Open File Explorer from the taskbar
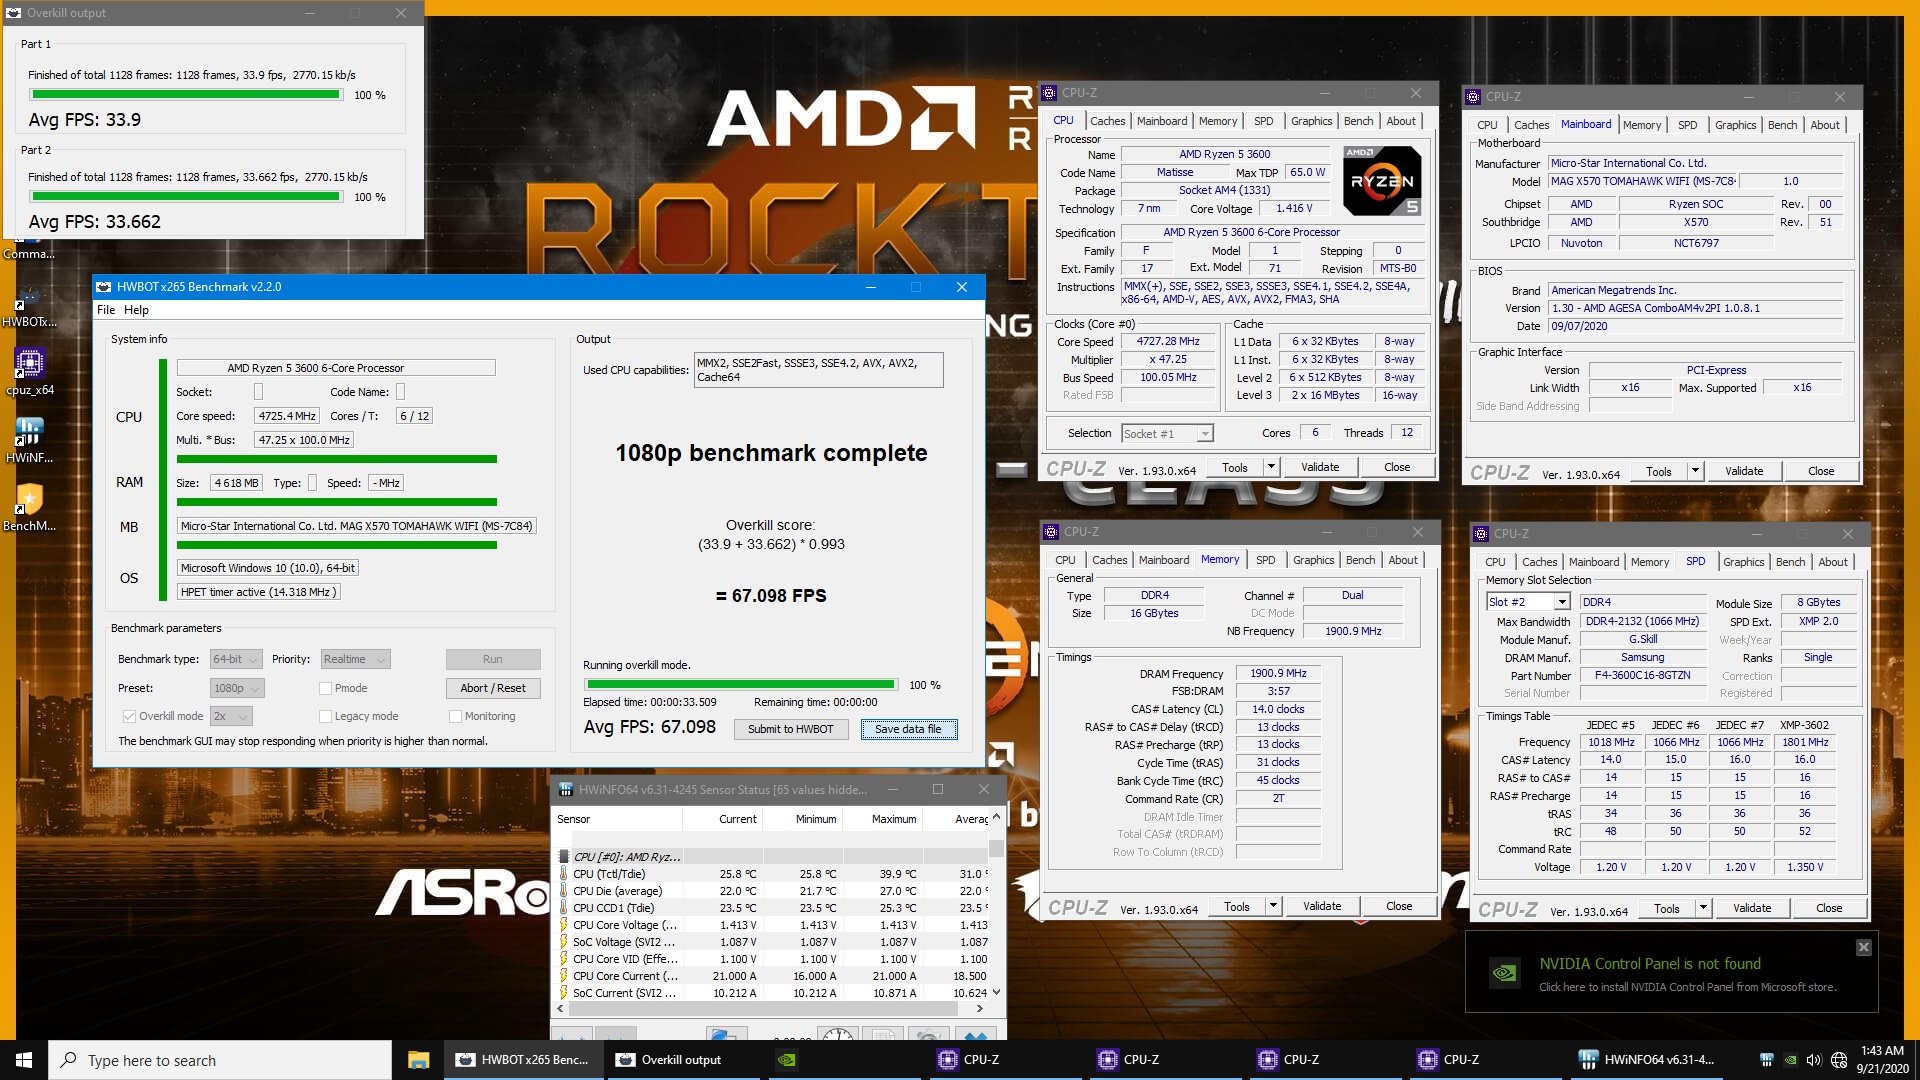The width and height of the screenshot is (1920, 1080). coord(418,1060)
